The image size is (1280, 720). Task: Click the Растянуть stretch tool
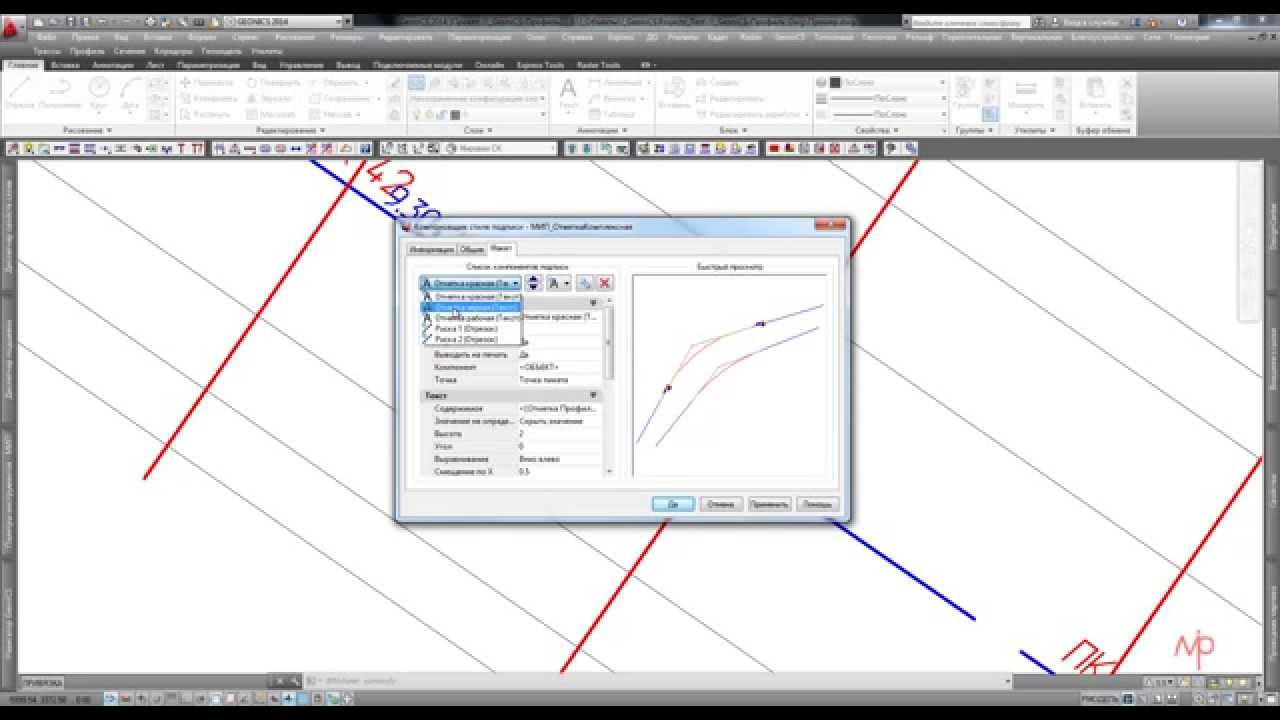click(207, 114)
